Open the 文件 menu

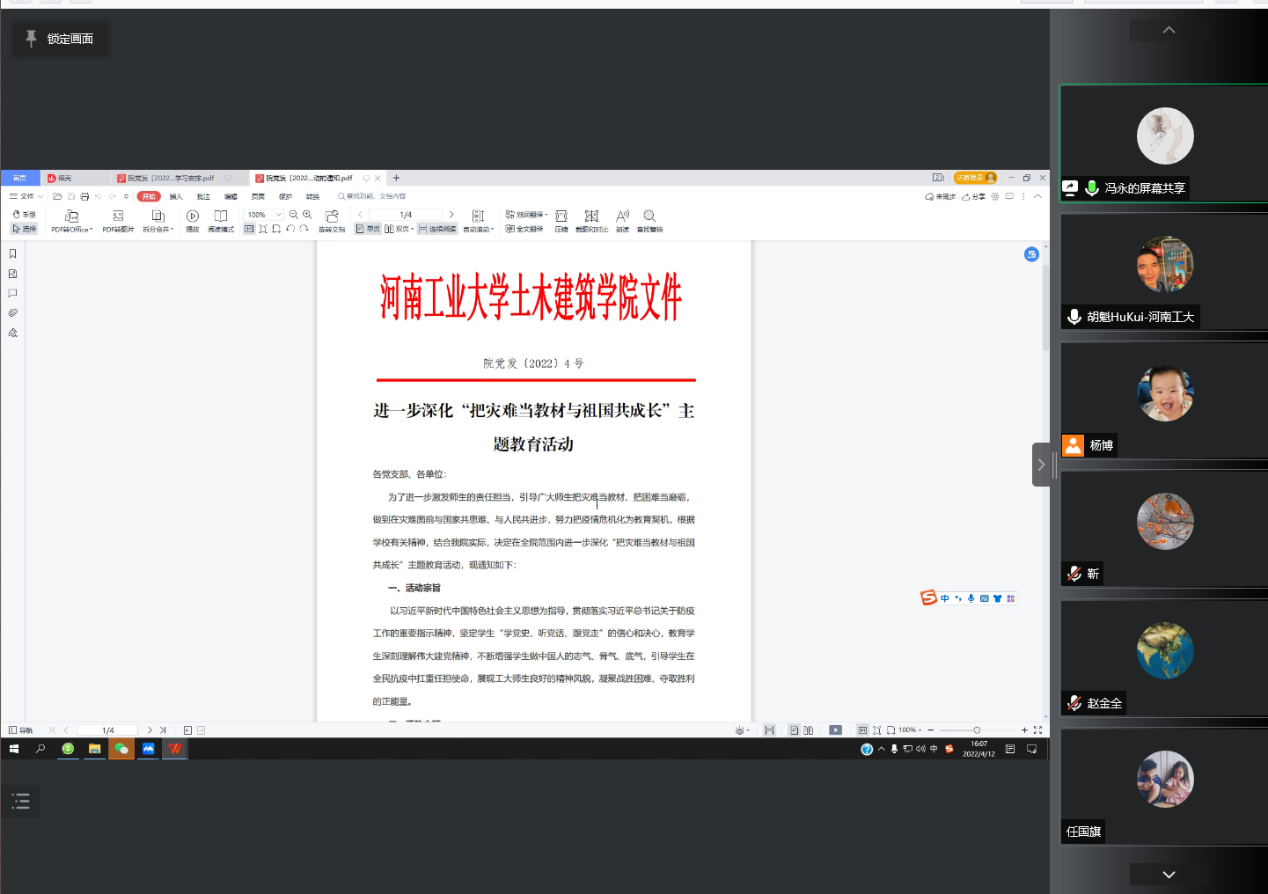click(x=26, y=197)
